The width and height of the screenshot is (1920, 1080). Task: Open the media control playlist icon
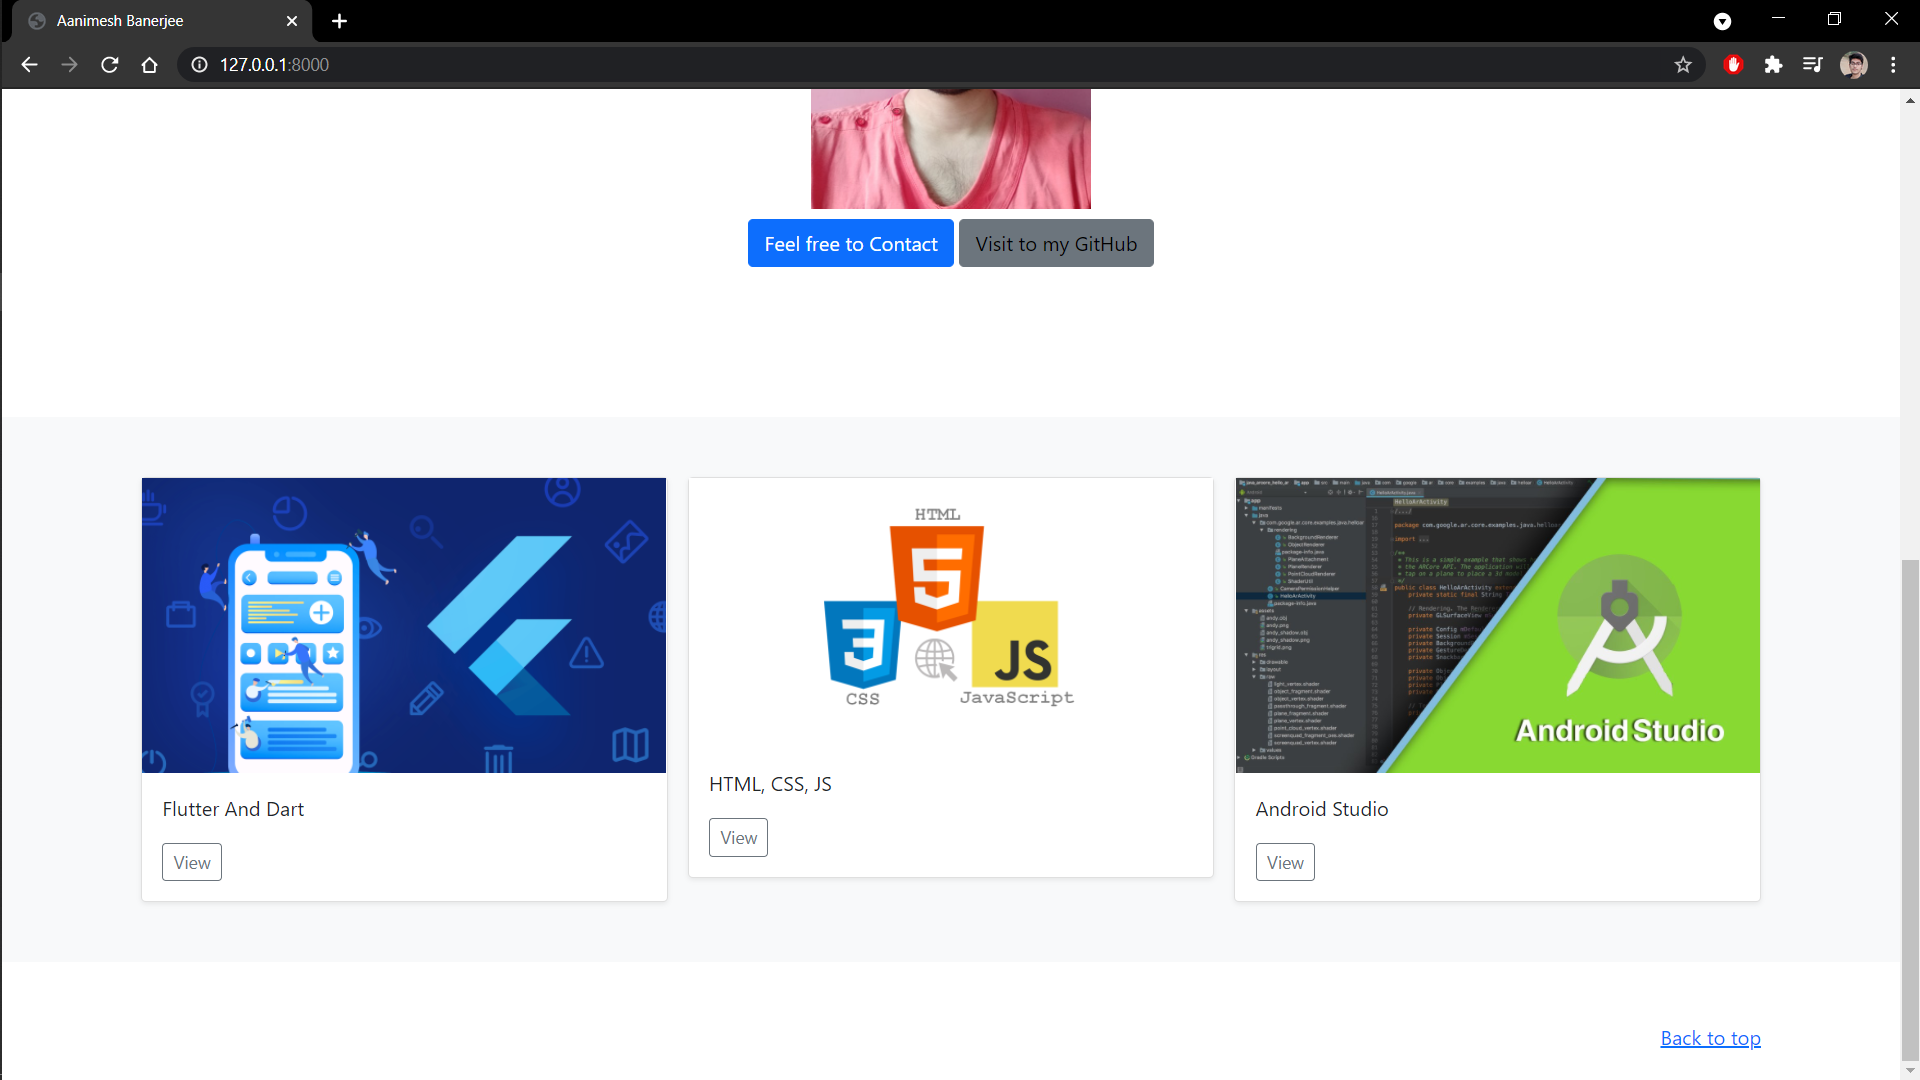1813,65
